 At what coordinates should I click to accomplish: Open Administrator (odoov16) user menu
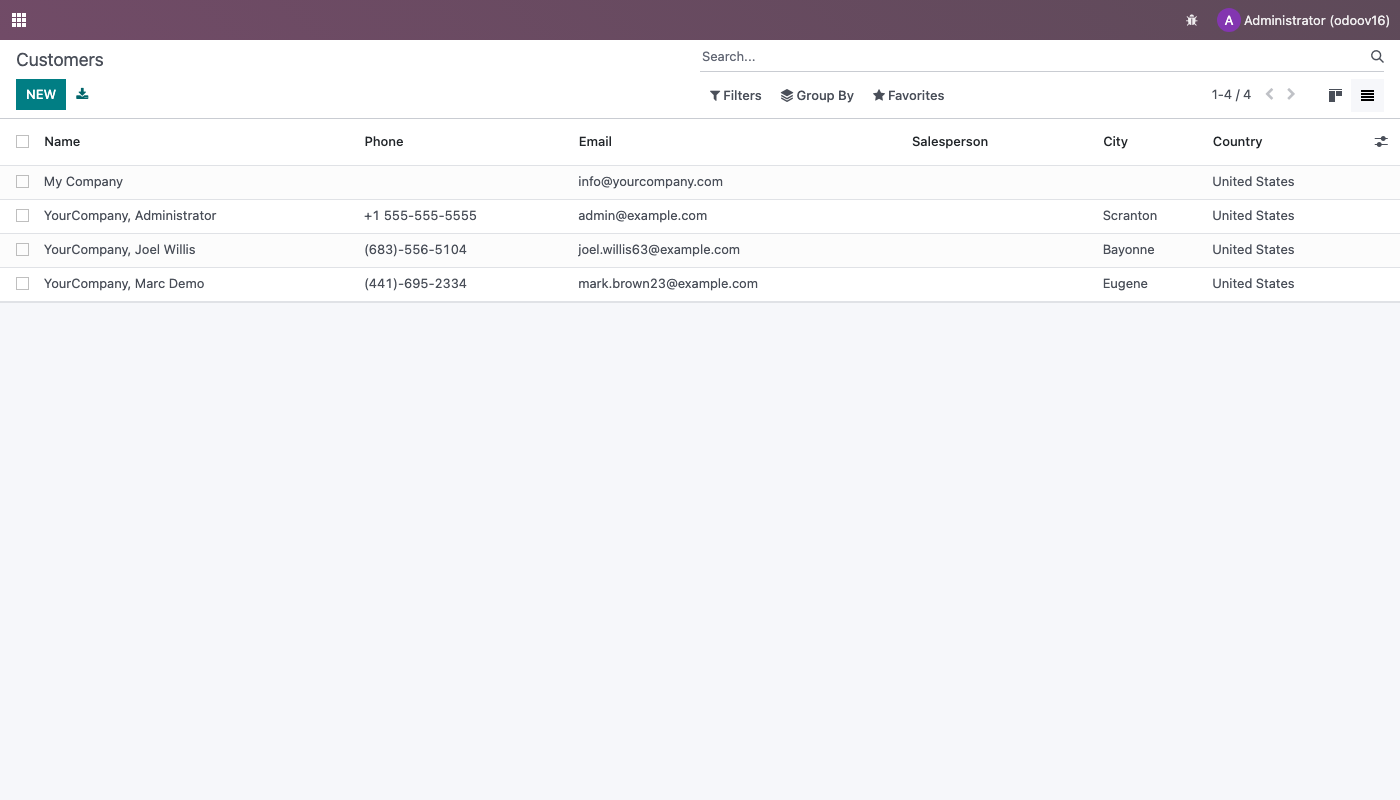point(1304,20)
